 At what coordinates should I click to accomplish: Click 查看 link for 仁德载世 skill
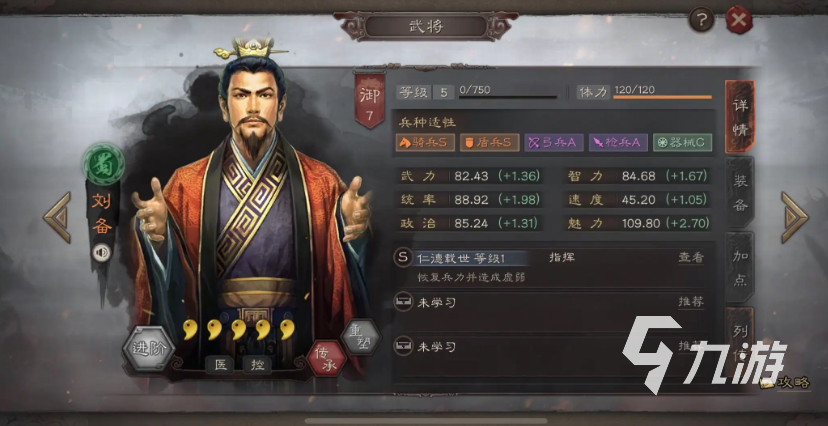(691, 258)
